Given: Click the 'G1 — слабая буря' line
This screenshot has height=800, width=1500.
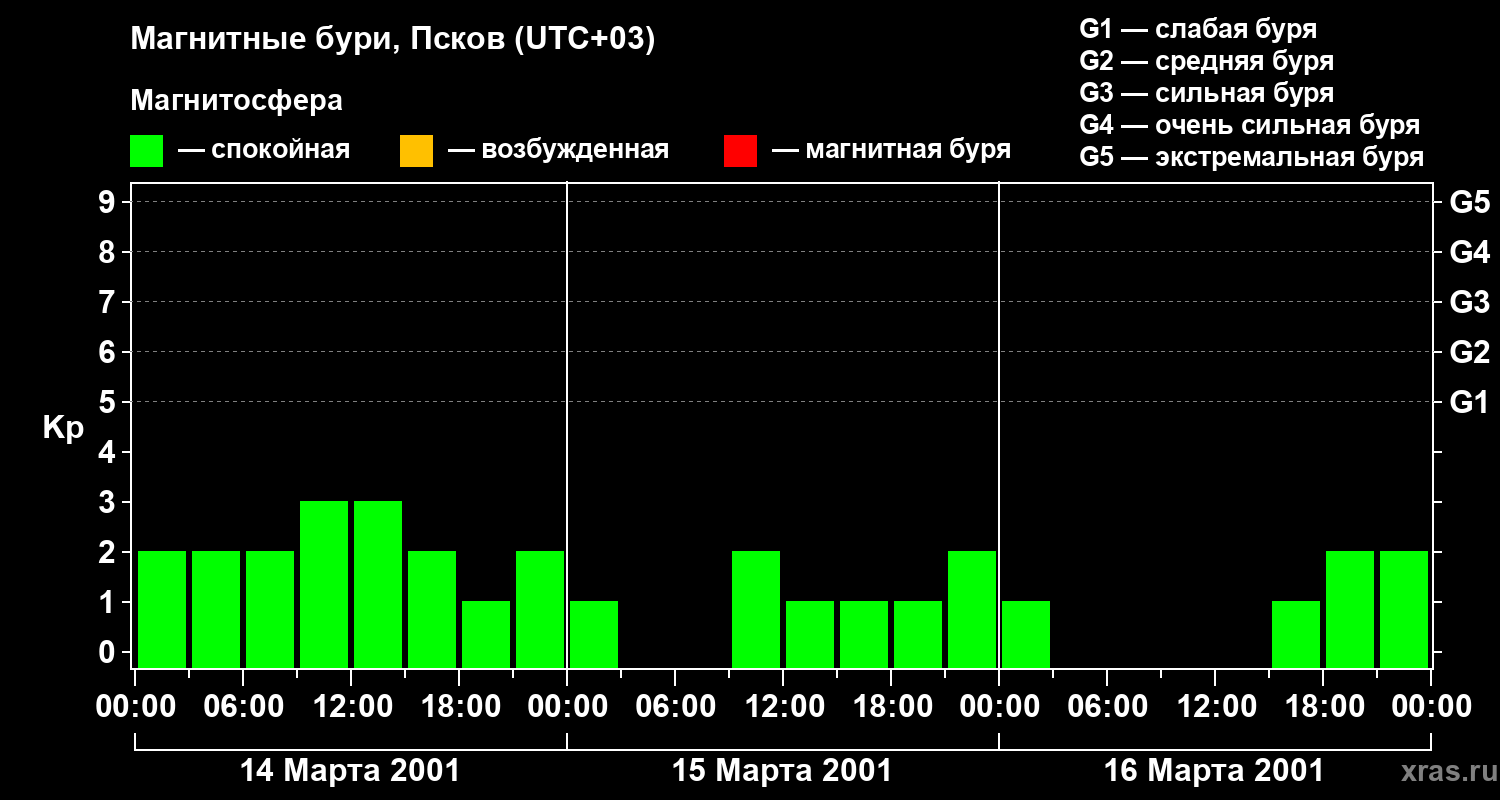Looking at the screenshot, I should pyautogui.click(x=1198, y=28).
